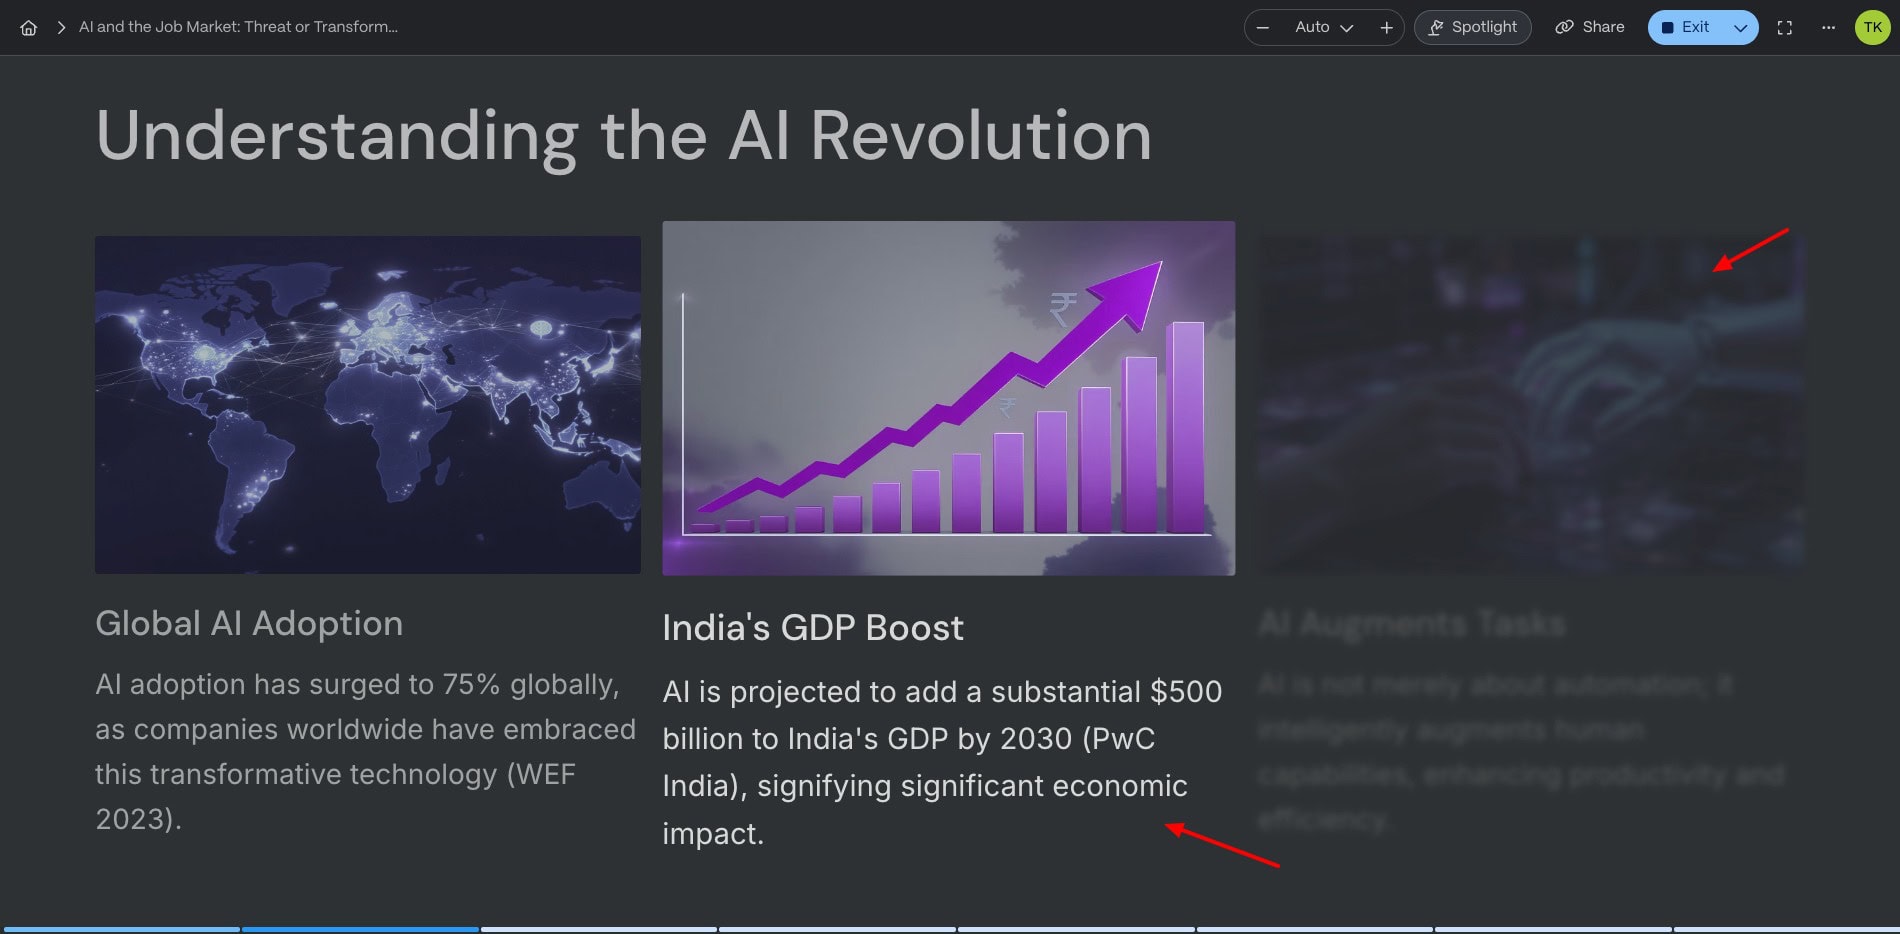
Task: Enter fullscreen with the expand icon
Action: (1784, 28)
